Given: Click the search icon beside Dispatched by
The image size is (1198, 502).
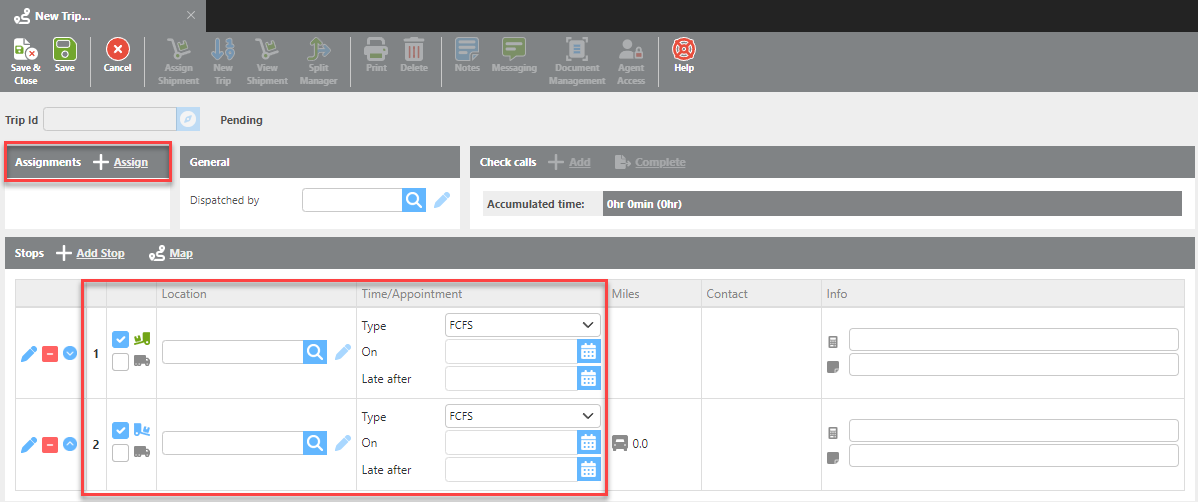Looking at the screenshot, I should [x=414, y=200].
